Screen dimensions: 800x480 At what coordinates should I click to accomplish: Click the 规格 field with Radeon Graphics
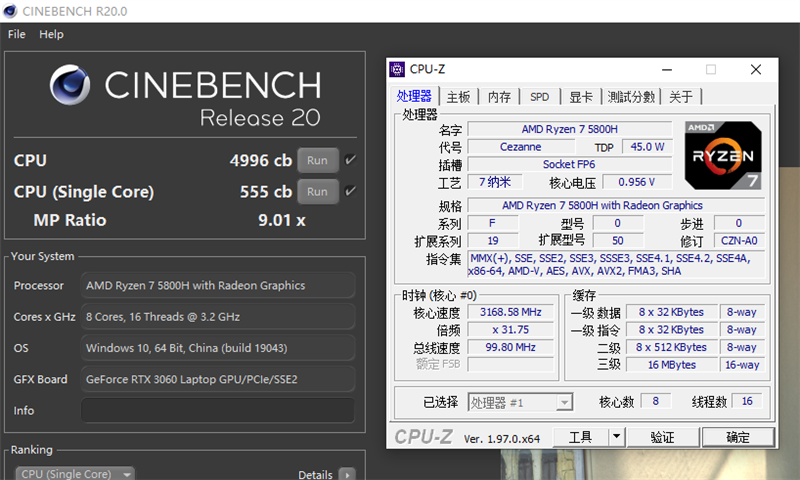coord(616,205)
